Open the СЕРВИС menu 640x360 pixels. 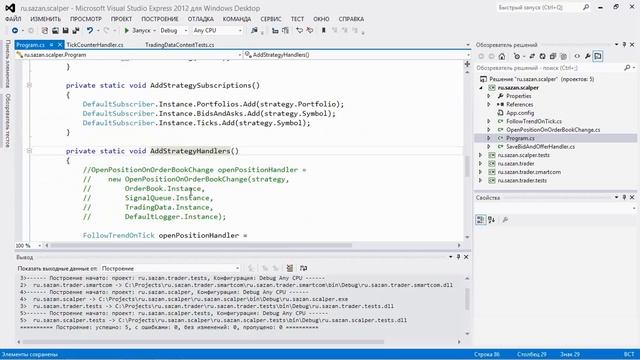(x=271, y=19)
